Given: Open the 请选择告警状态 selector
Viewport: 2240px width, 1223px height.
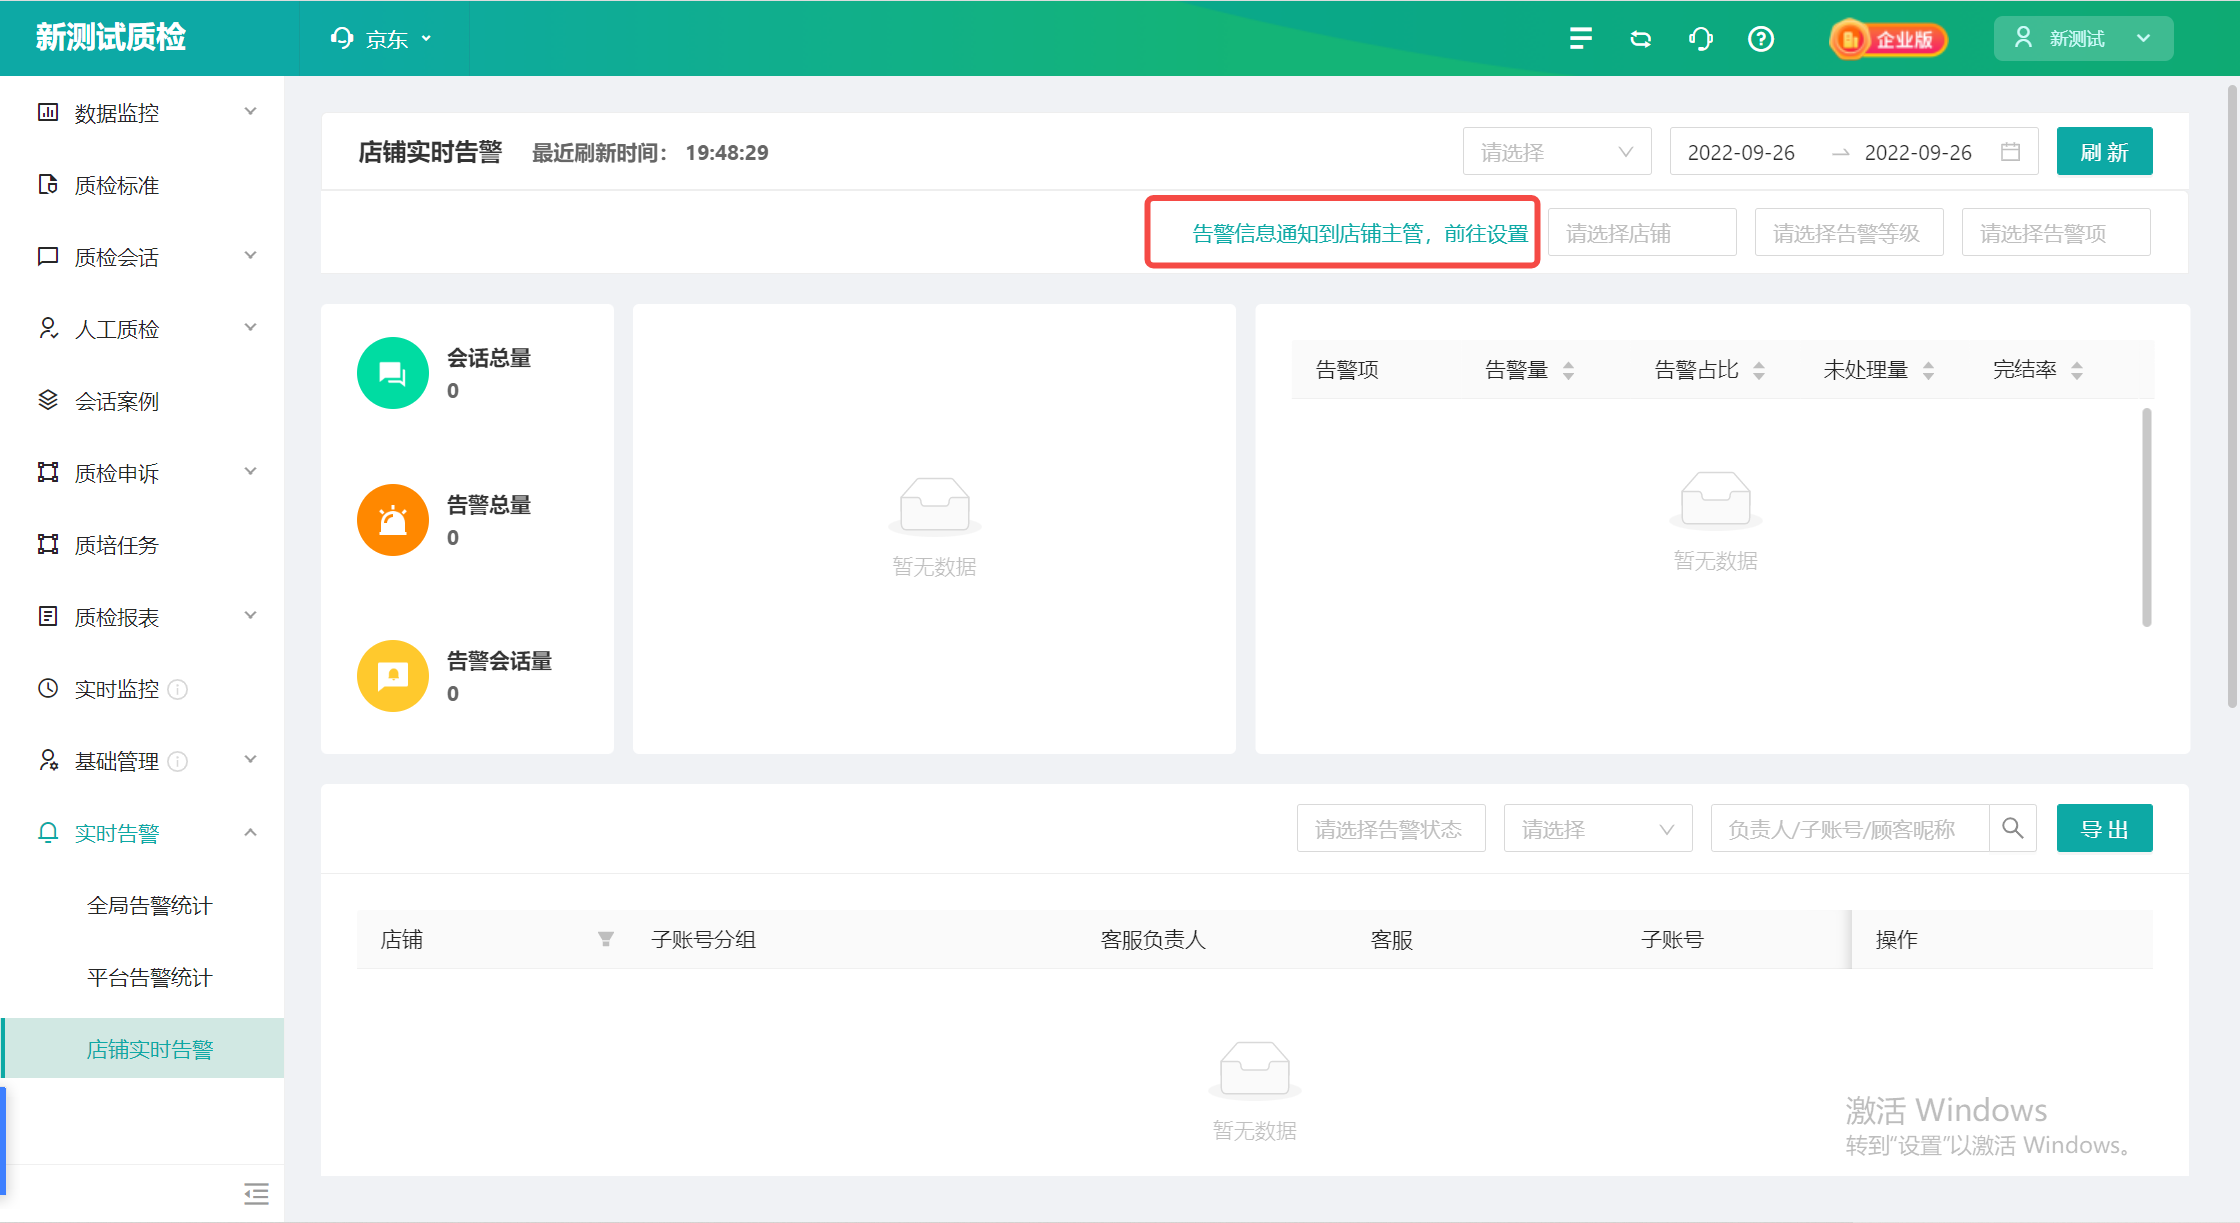Looking at the screenshot, I should [1391, 829].
